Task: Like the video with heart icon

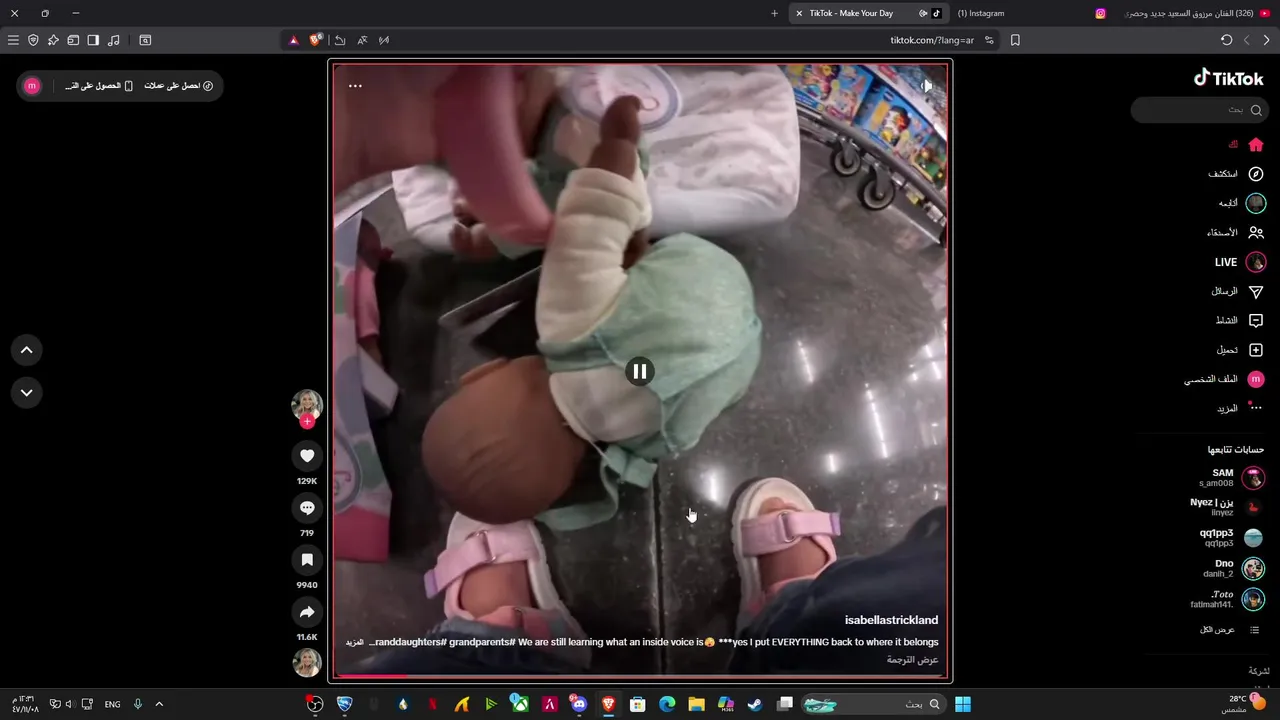Action: (307, 456)
